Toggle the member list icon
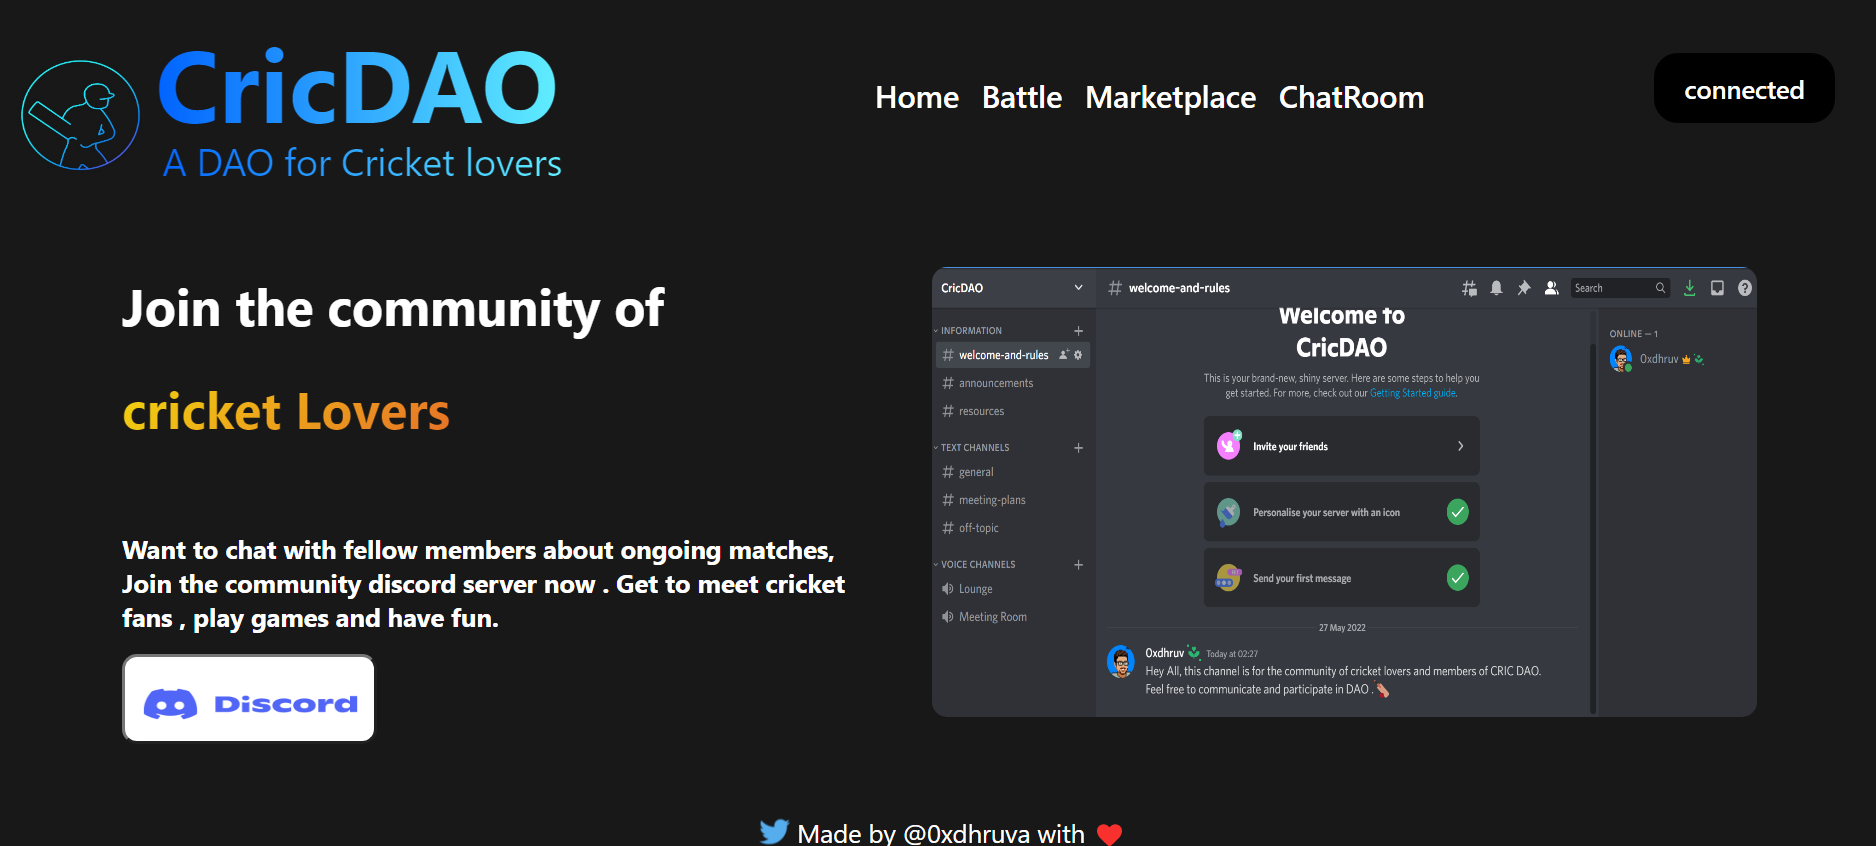 tap(1551, 288)
